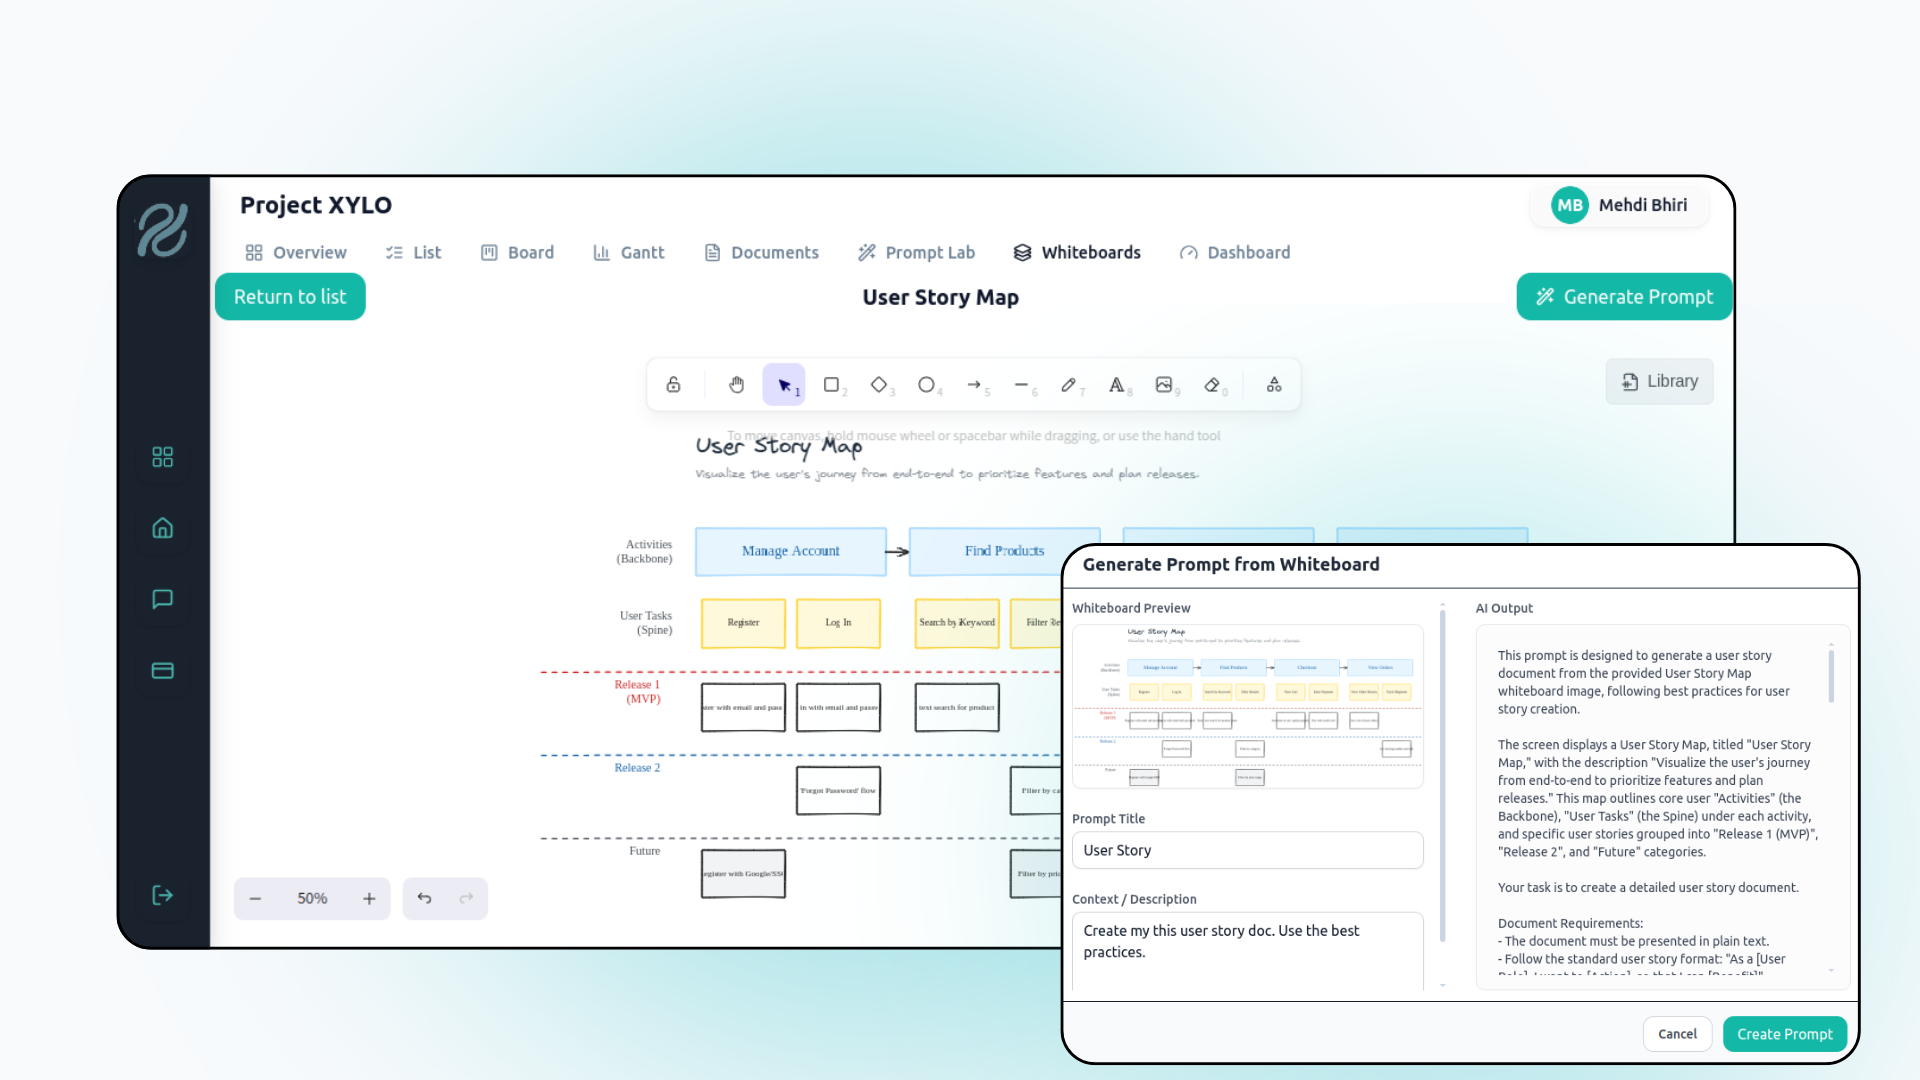The image size is (1920, 1080).
Task: Select the Diamond shape tool
Action: (879, 384)
